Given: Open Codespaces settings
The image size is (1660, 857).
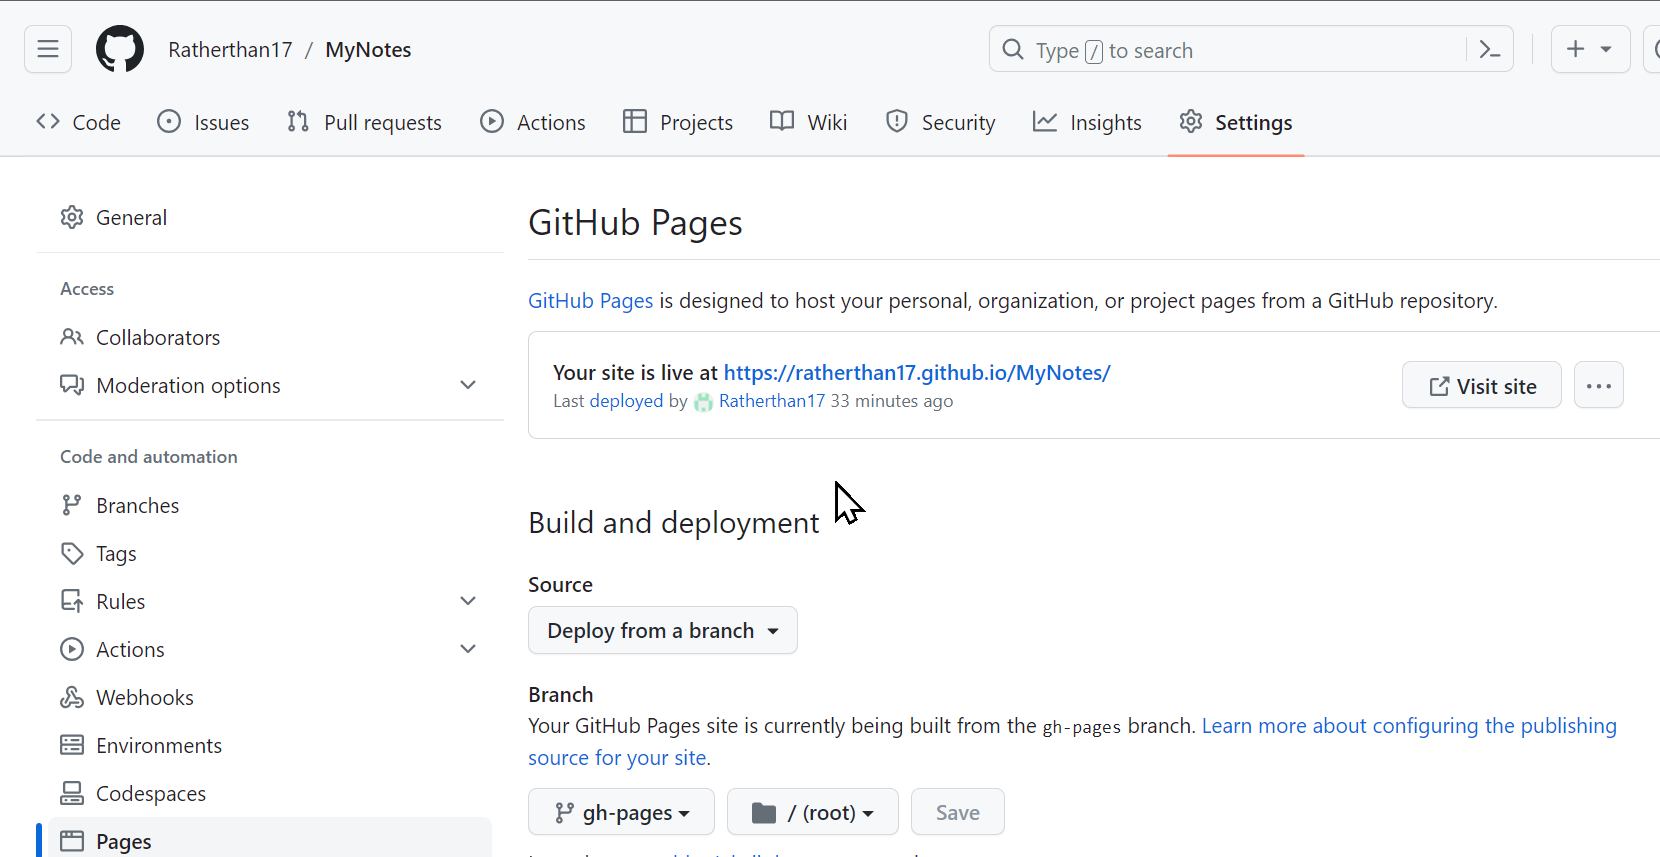Looking at the screenshot, I should tap(270, 793).
